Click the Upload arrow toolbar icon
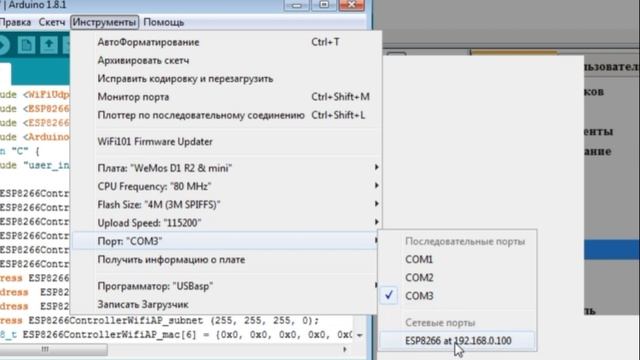 coord(3,44)
